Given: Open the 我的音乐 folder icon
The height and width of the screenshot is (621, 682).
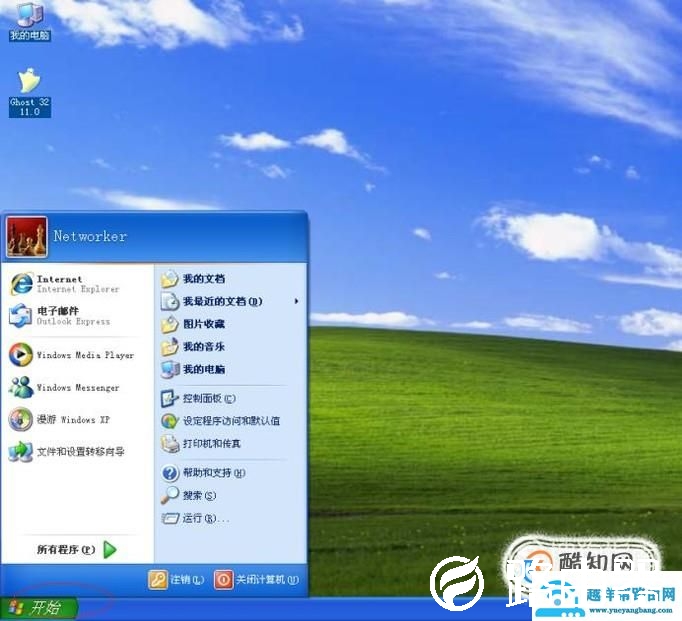Looking at the screenshot, I should (x=170, y=347).
